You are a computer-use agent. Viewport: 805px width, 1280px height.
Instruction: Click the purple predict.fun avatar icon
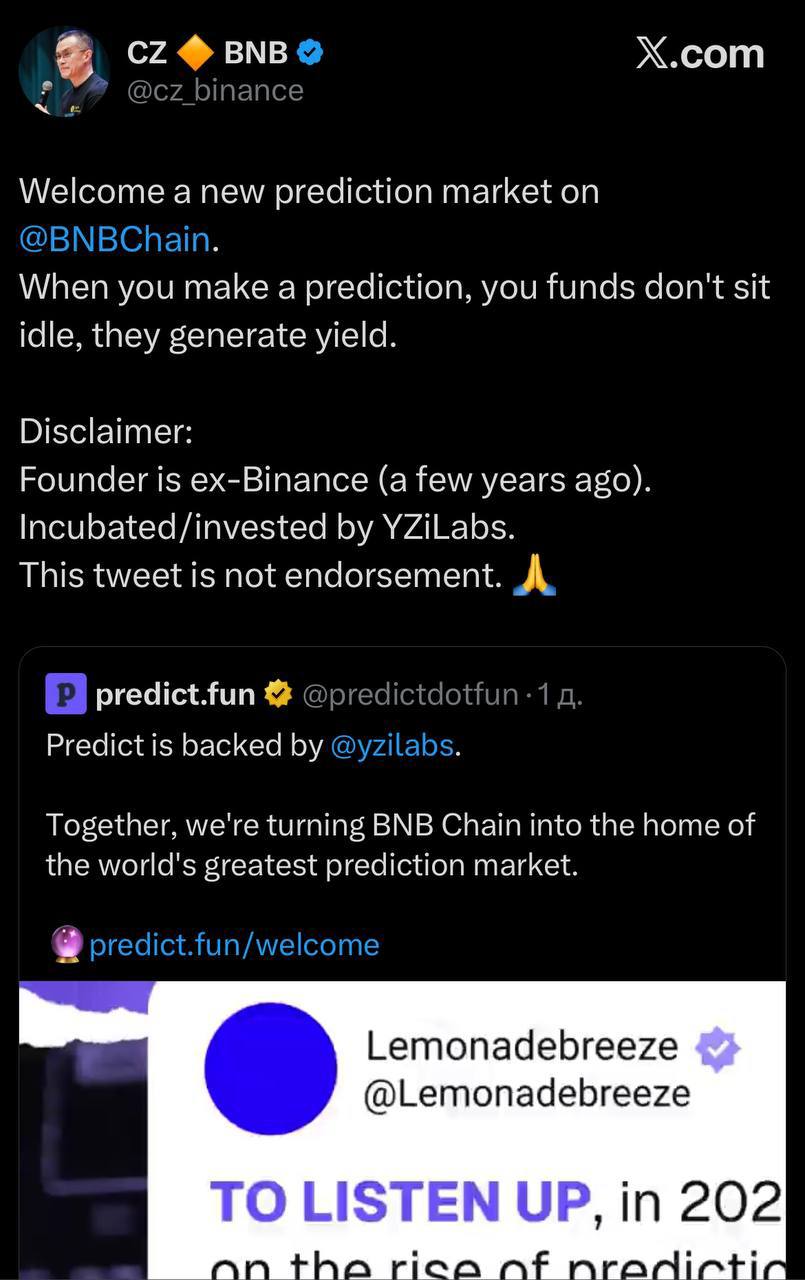click(66, 694)
